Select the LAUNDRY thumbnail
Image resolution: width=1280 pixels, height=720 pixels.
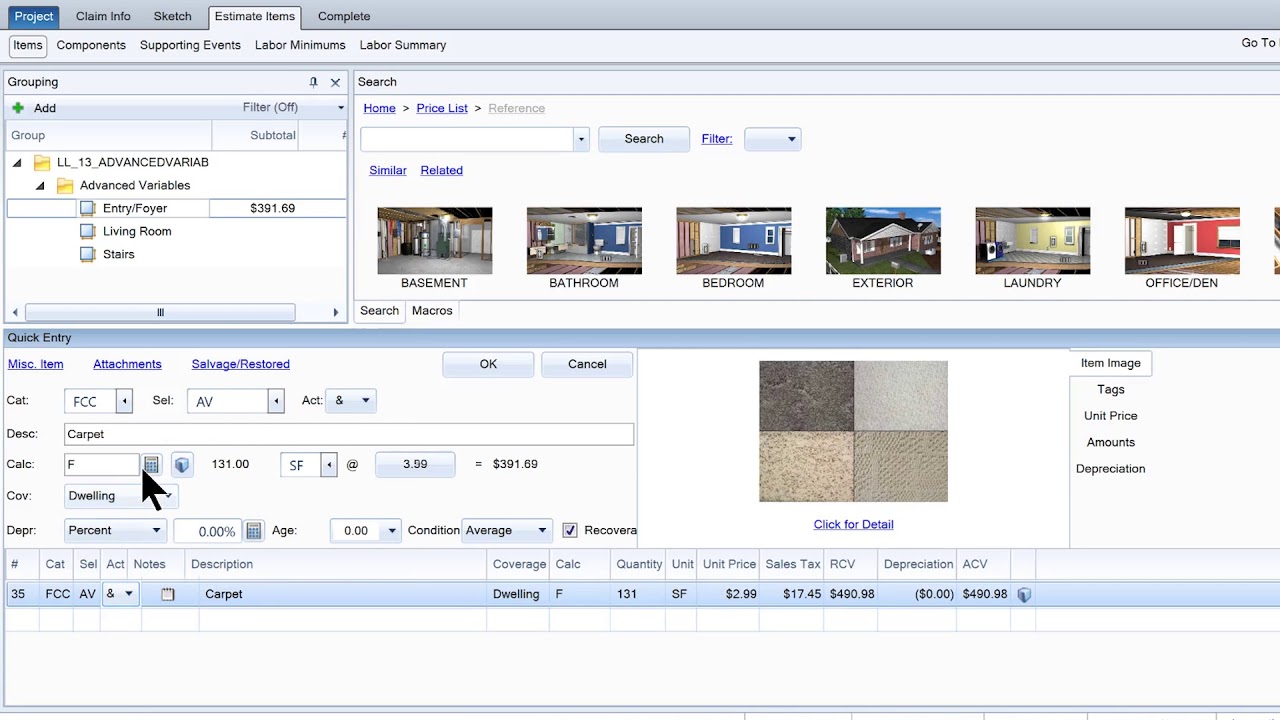click(1033, 241)
